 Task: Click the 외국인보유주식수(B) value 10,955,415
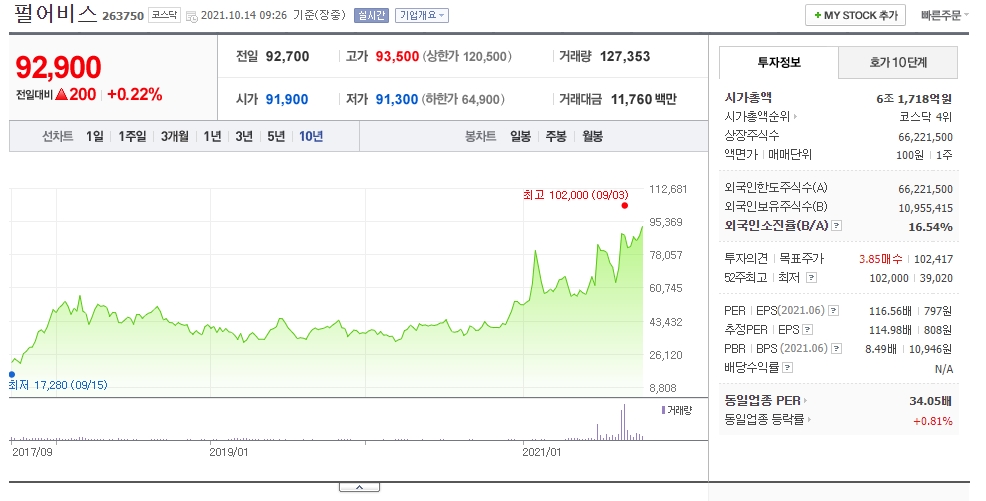click(926, 208)
